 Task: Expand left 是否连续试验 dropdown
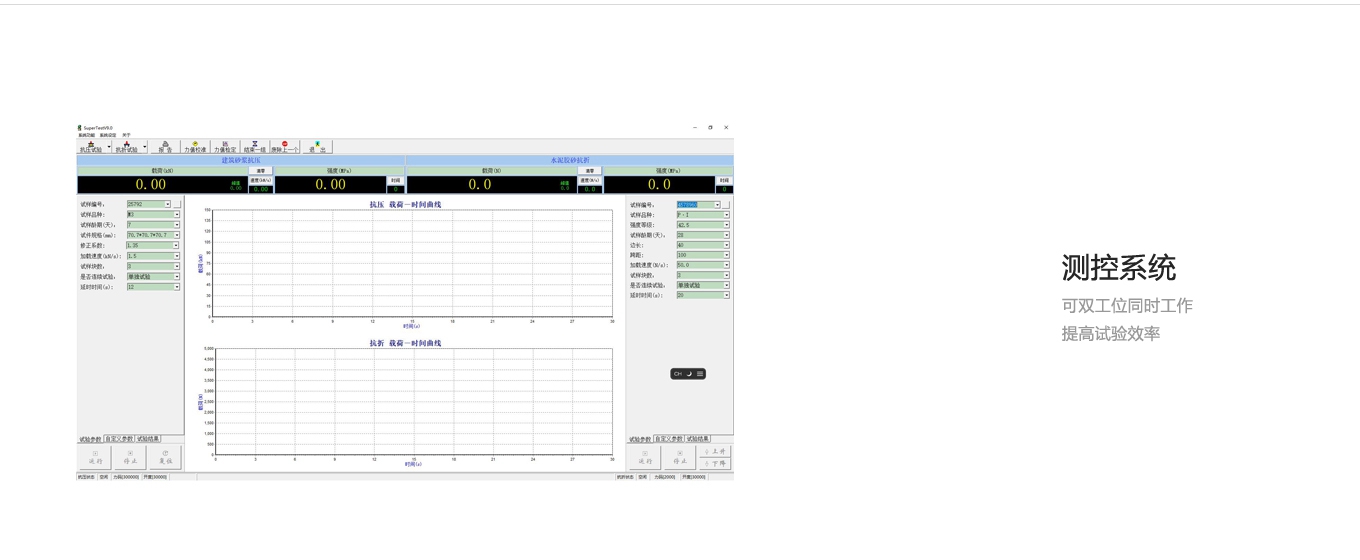(177, 277)
